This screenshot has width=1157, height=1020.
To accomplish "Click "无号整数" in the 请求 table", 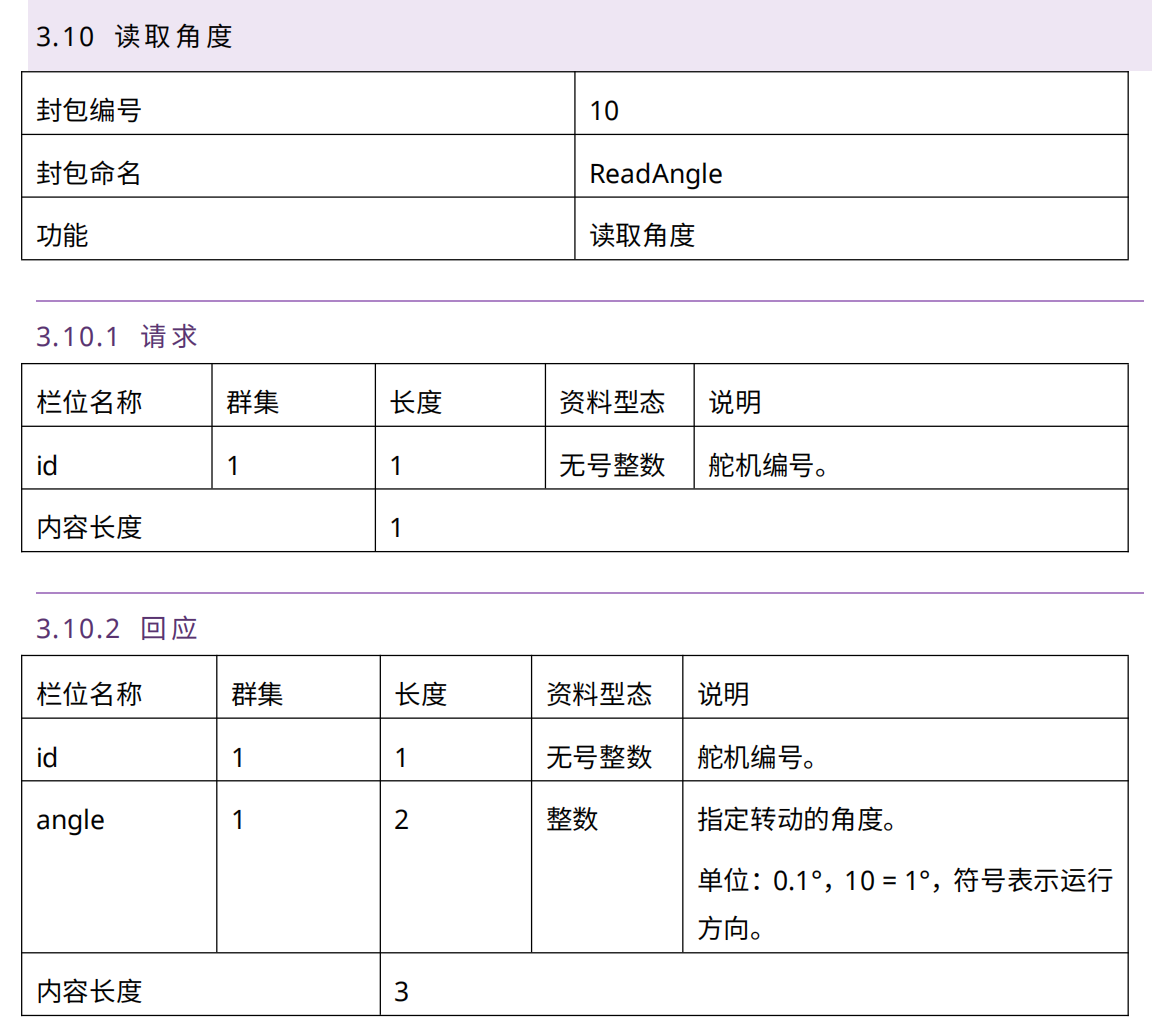I will click(x=611, y=465).
